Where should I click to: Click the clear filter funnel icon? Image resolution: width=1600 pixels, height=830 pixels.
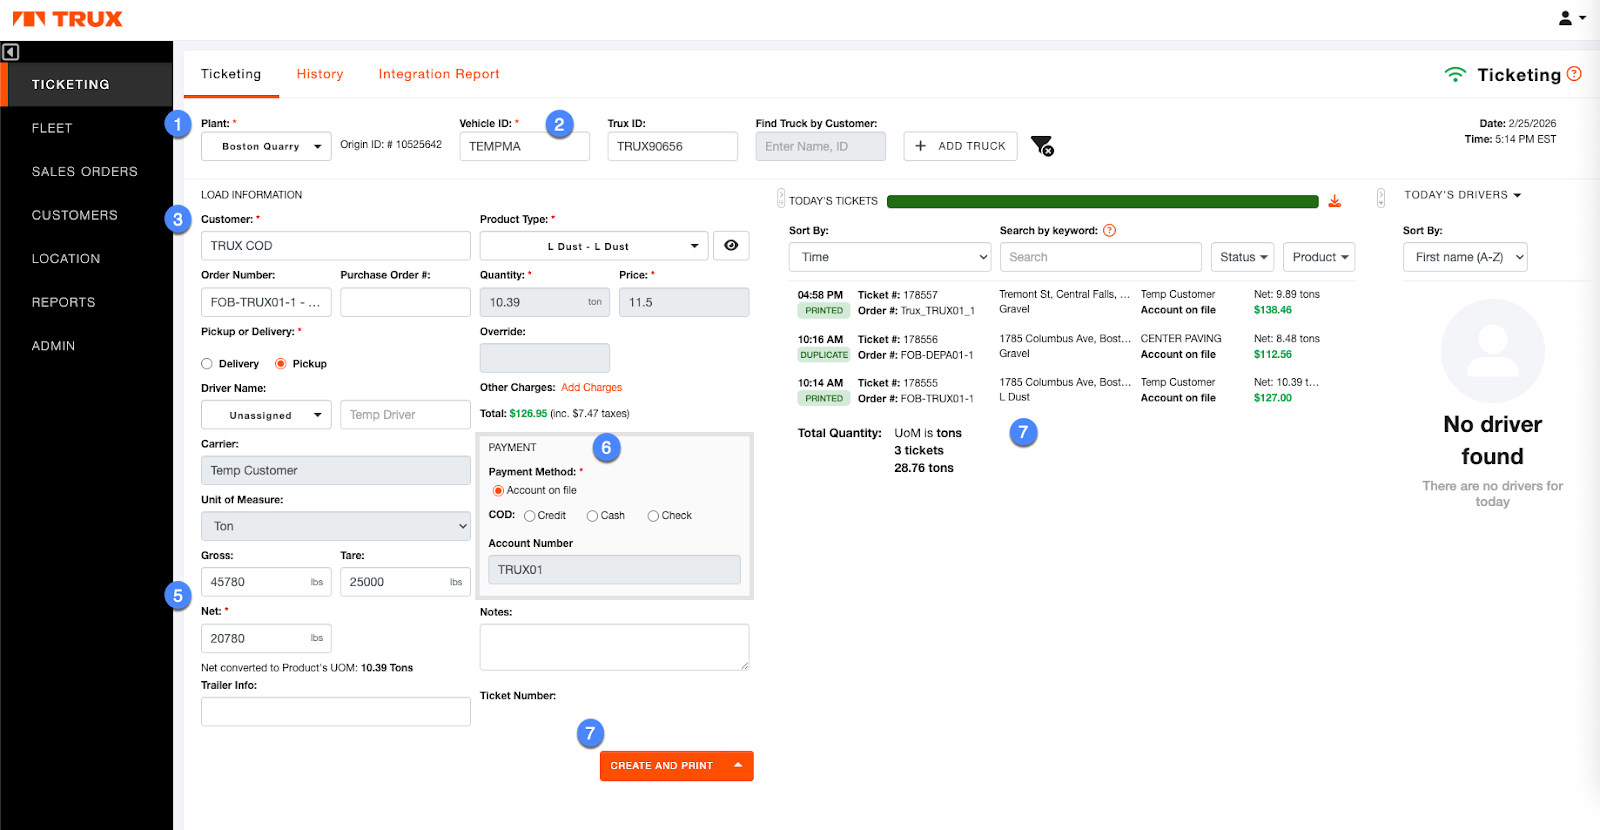pos(1042,147)
